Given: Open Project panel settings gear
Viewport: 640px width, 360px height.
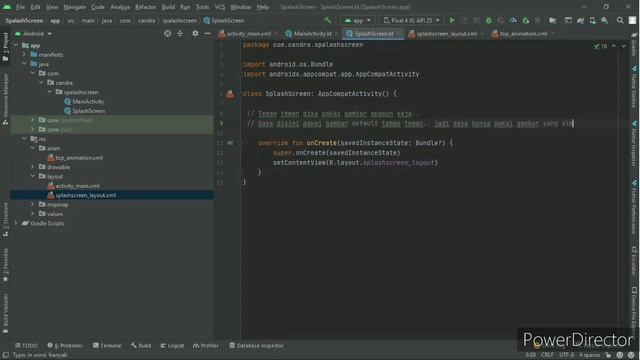Looking at the screenshot, I should point(195,33).
